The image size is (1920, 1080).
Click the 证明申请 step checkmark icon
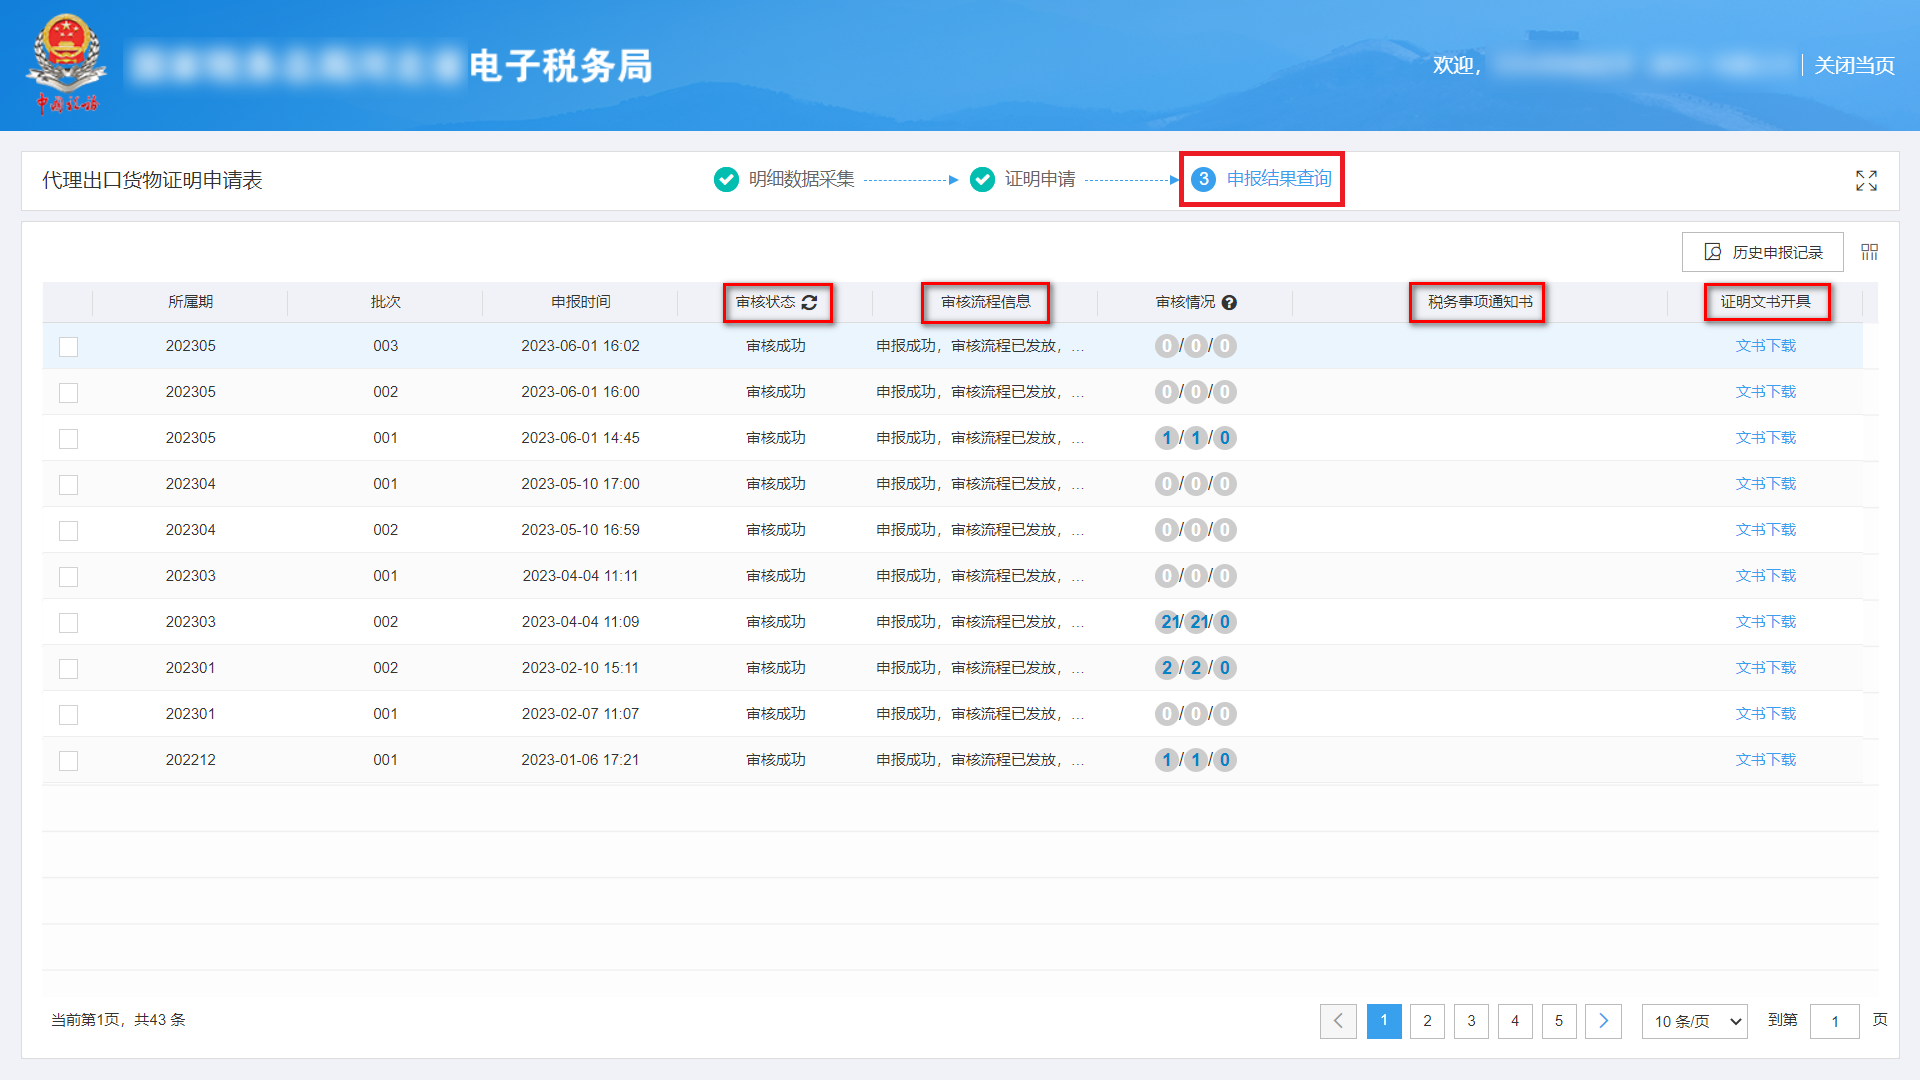click(x=982, y=179)
